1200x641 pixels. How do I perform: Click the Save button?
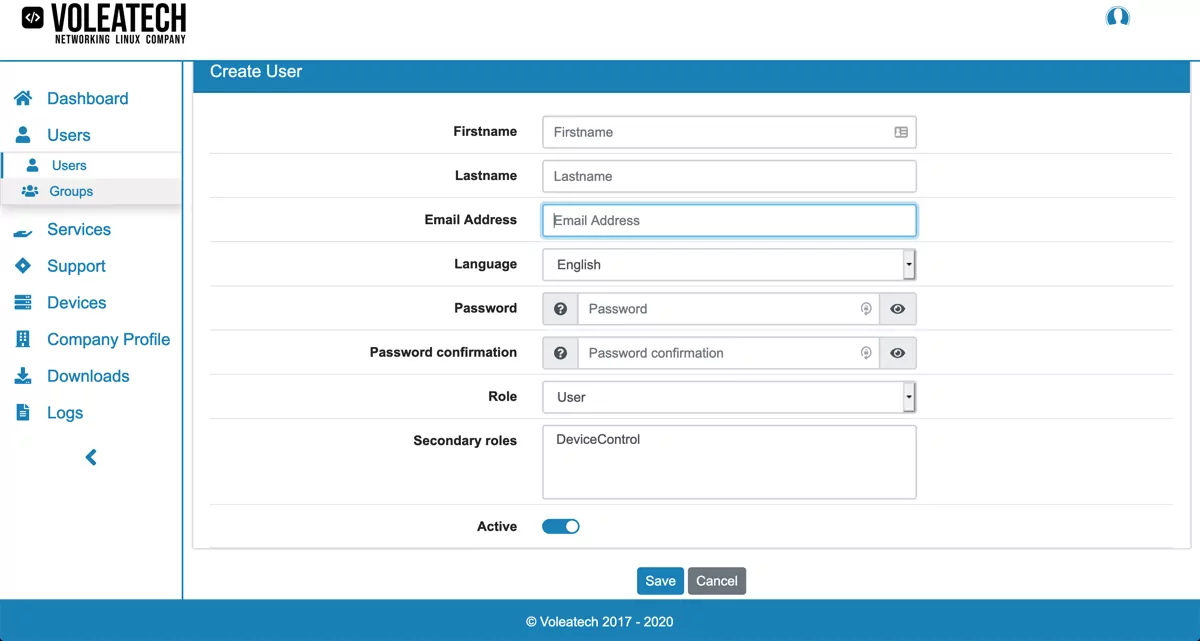pos(660,580)
